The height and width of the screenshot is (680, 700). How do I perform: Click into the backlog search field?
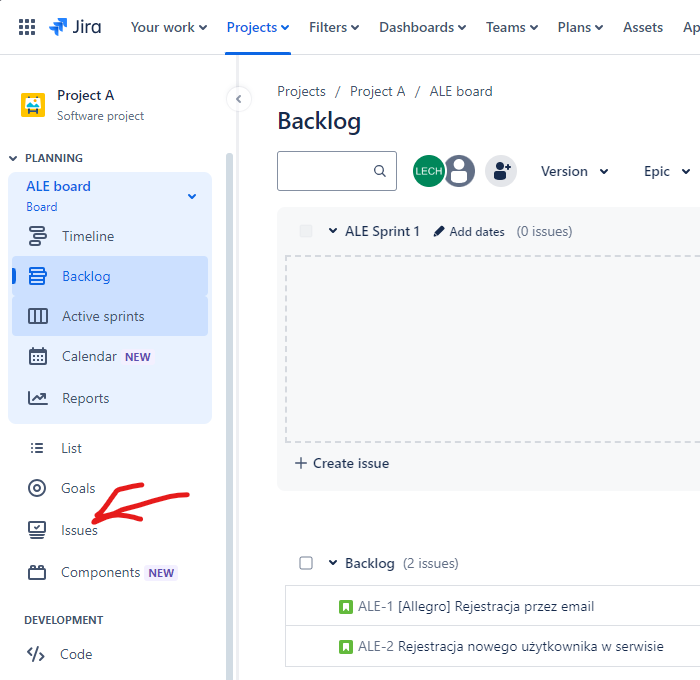pyautogui.click(x=337, y=171)
